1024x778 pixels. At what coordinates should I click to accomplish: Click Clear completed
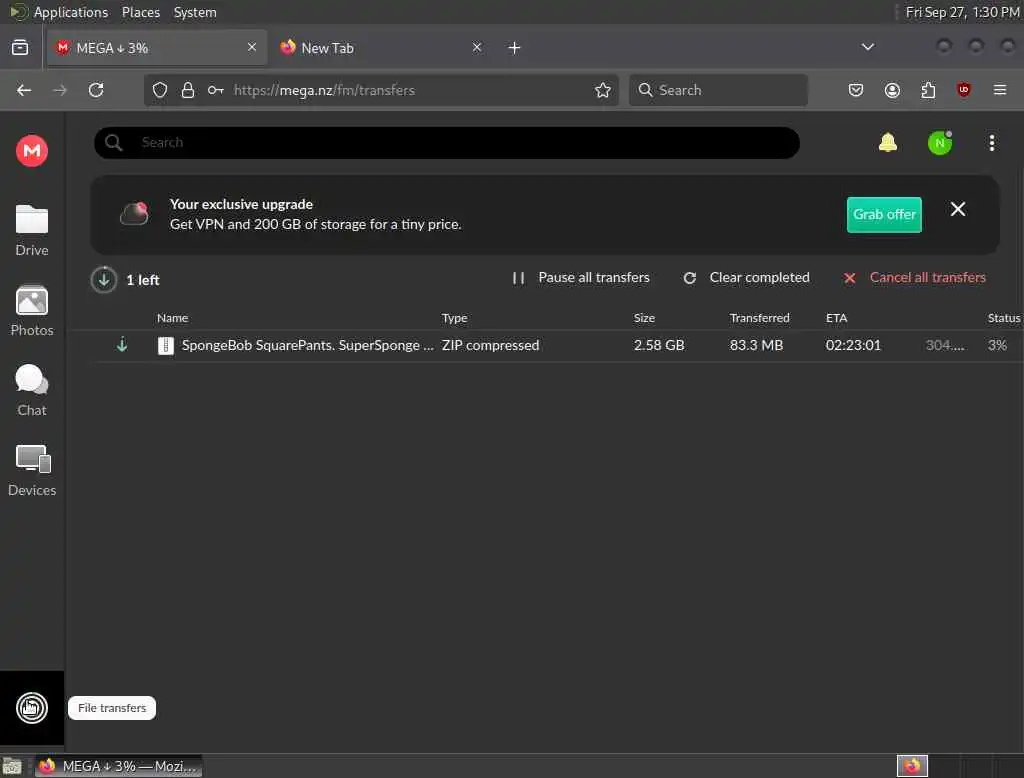(746, 278)
